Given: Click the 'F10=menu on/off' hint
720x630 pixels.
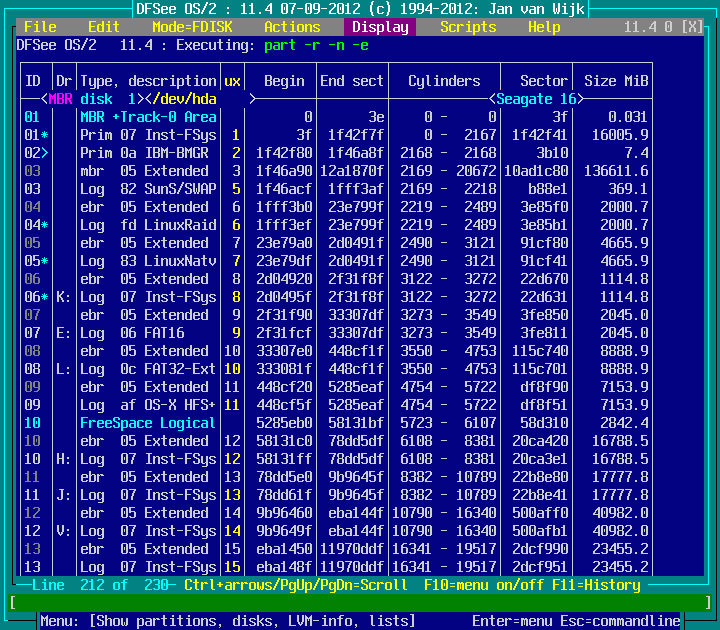Looking at the screenshot, I should point(484,585).
